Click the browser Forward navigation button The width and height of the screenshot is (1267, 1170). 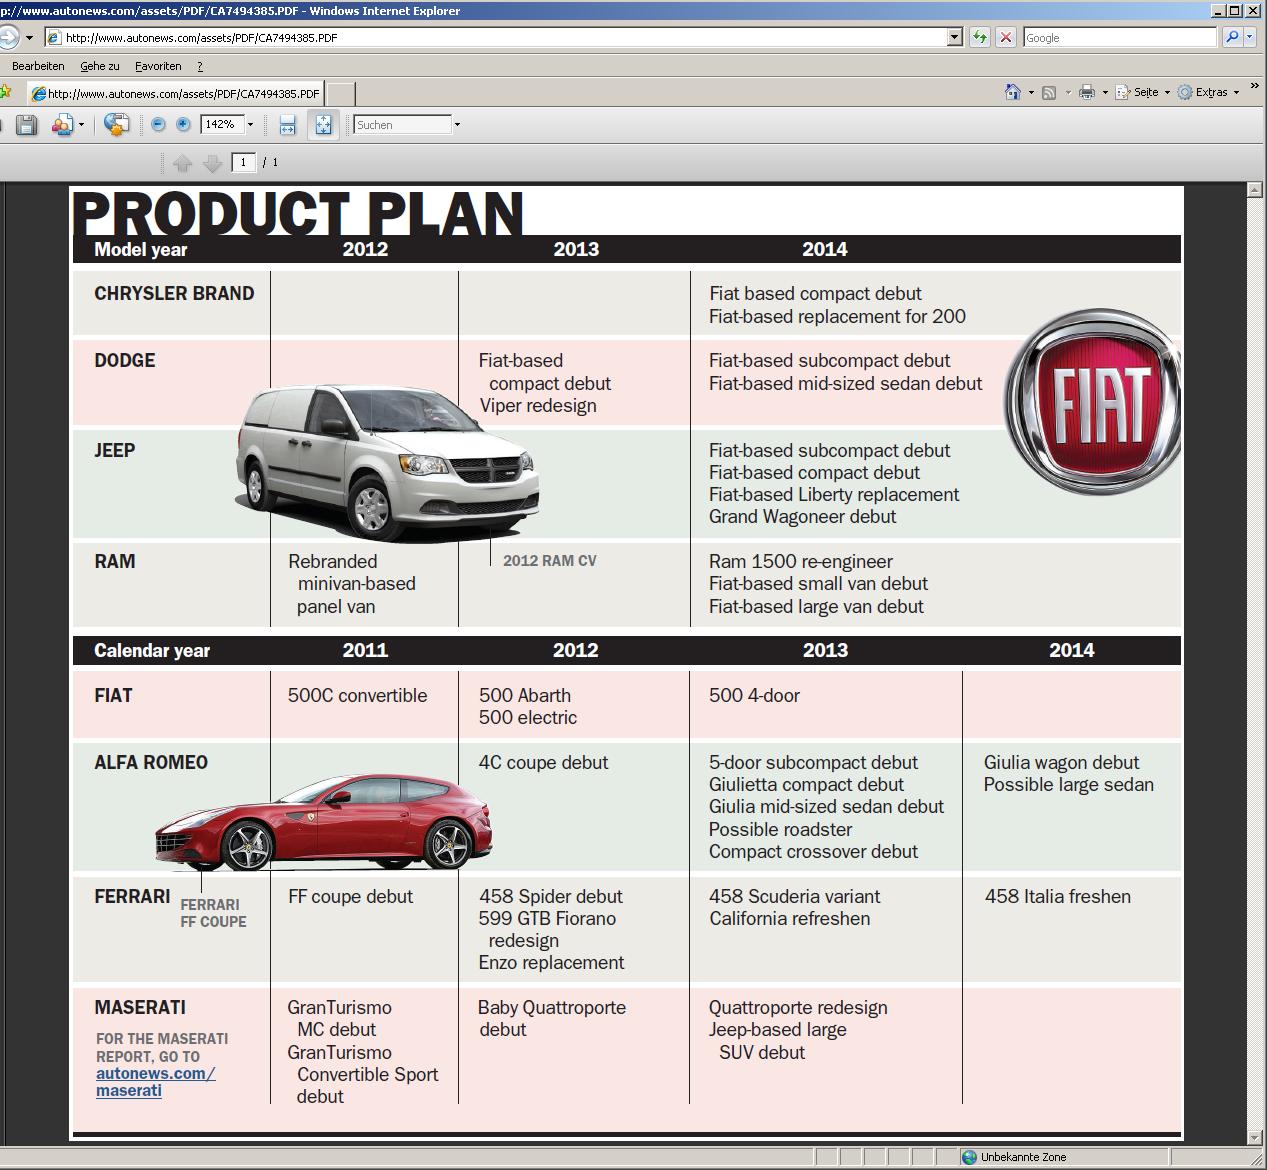tap(8, 38)
